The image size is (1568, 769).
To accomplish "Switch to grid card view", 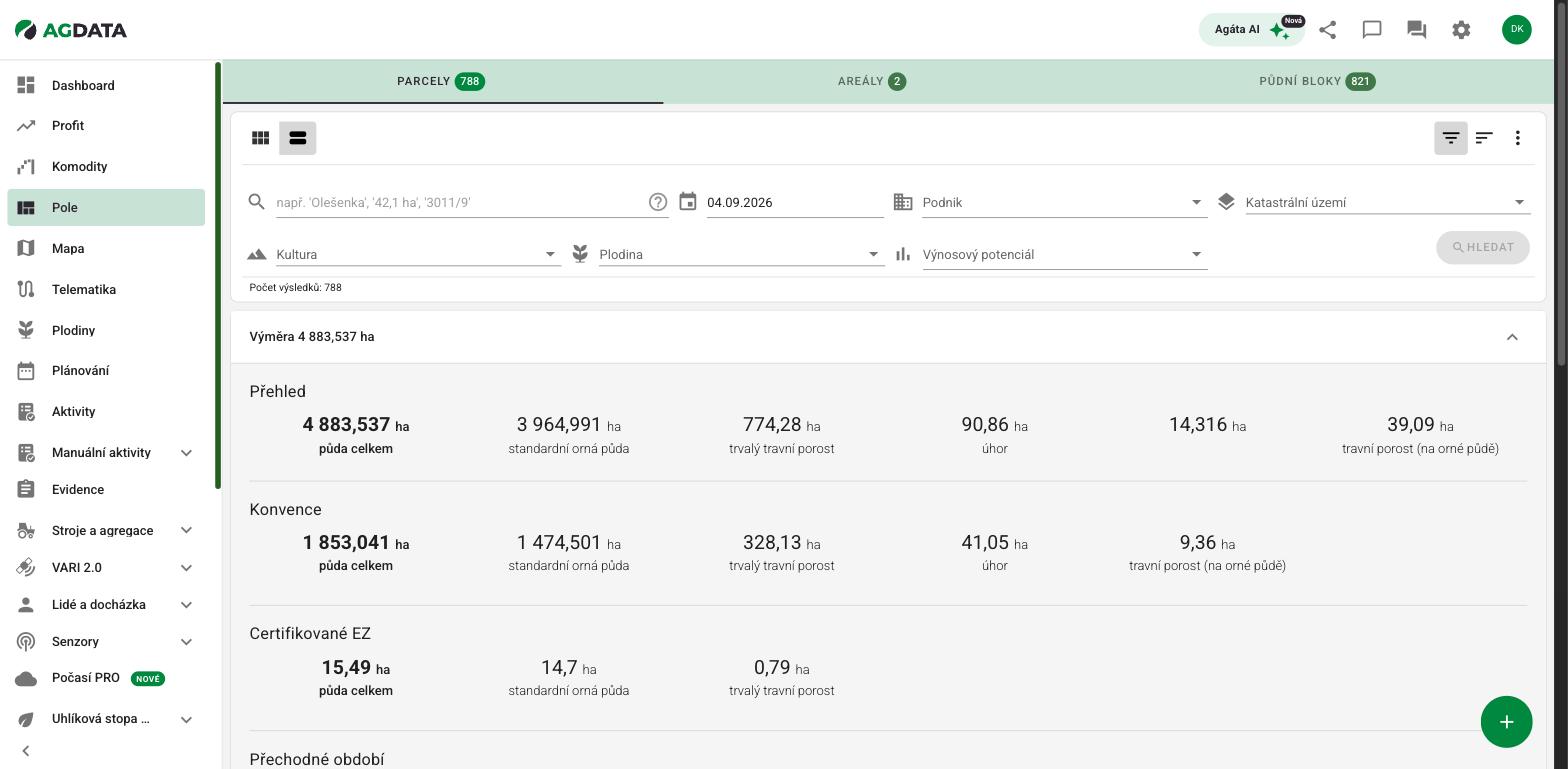I will (x=261, y=138).
